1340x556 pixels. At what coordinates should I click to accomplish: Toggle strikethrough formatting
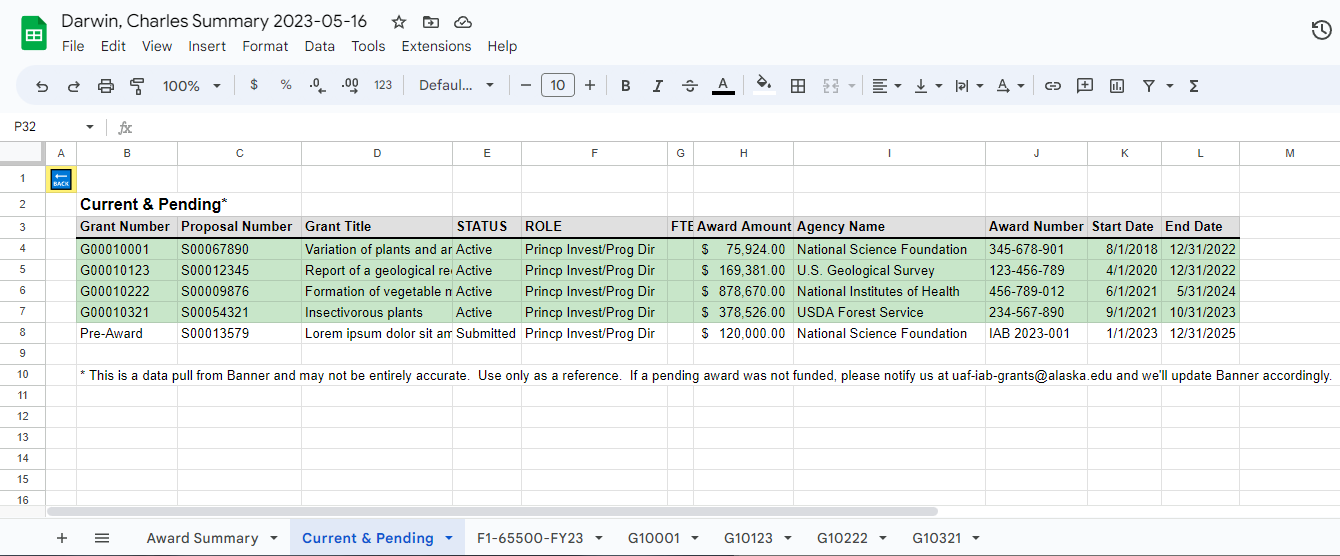pyautogui.click(x=689, y=86)
